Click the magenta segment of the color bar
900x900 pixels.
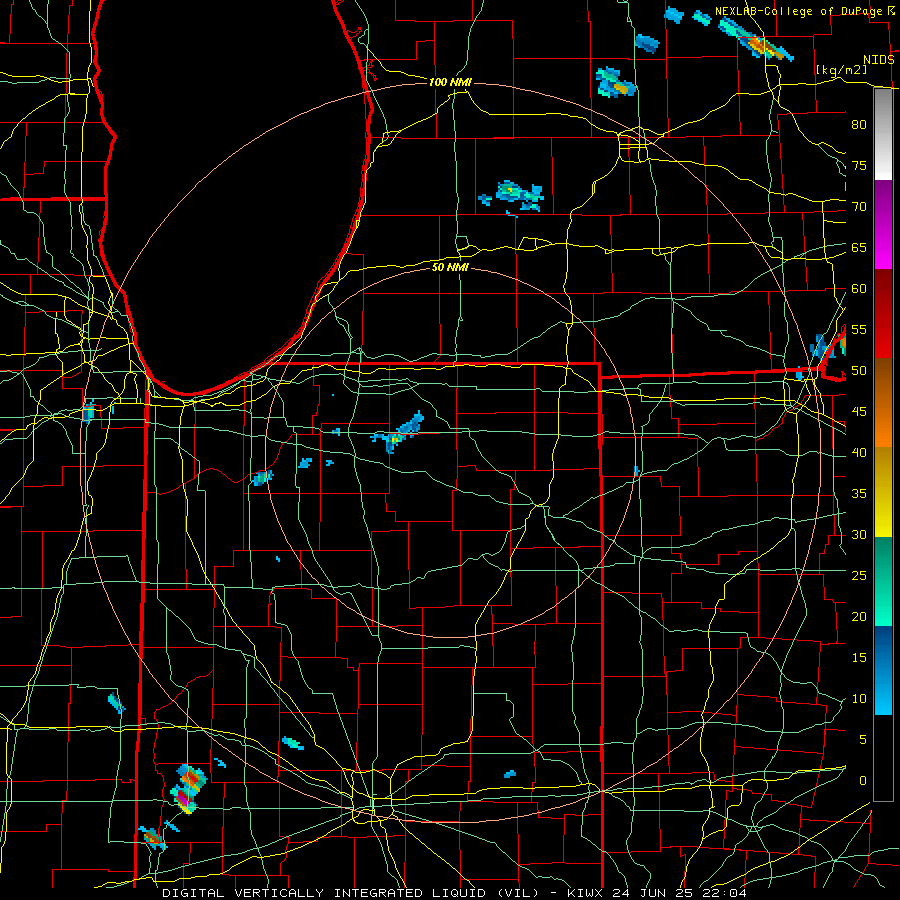883,225
